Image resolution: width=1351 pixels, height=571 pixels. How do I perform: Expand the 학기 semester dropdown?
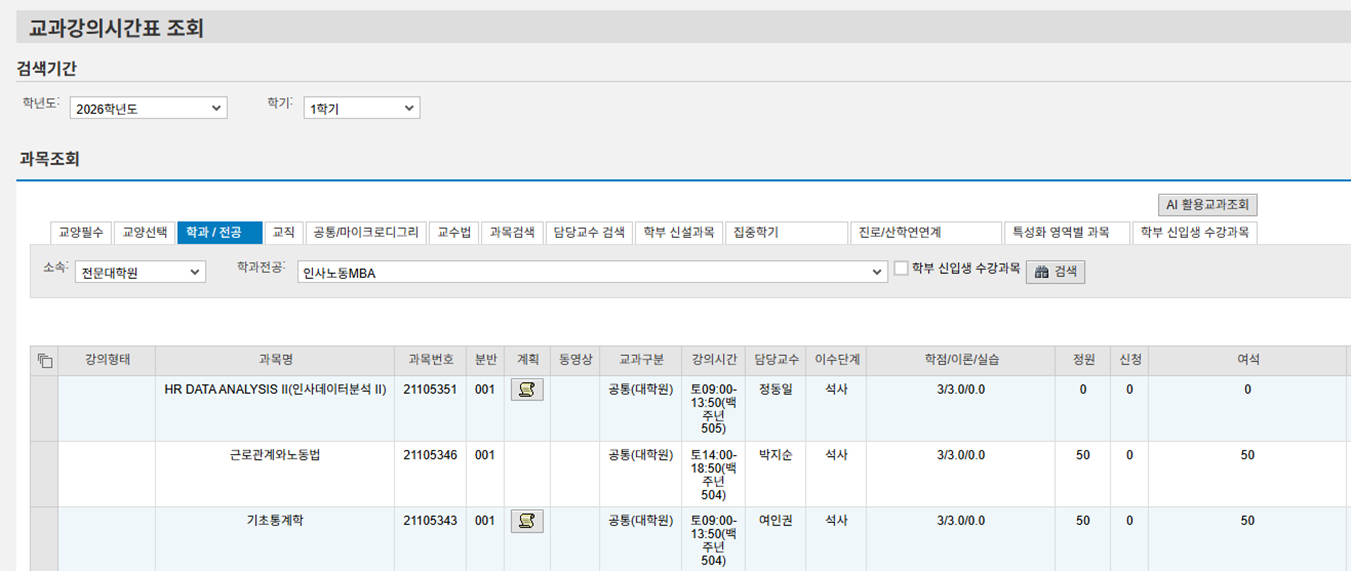pos(362,108)
